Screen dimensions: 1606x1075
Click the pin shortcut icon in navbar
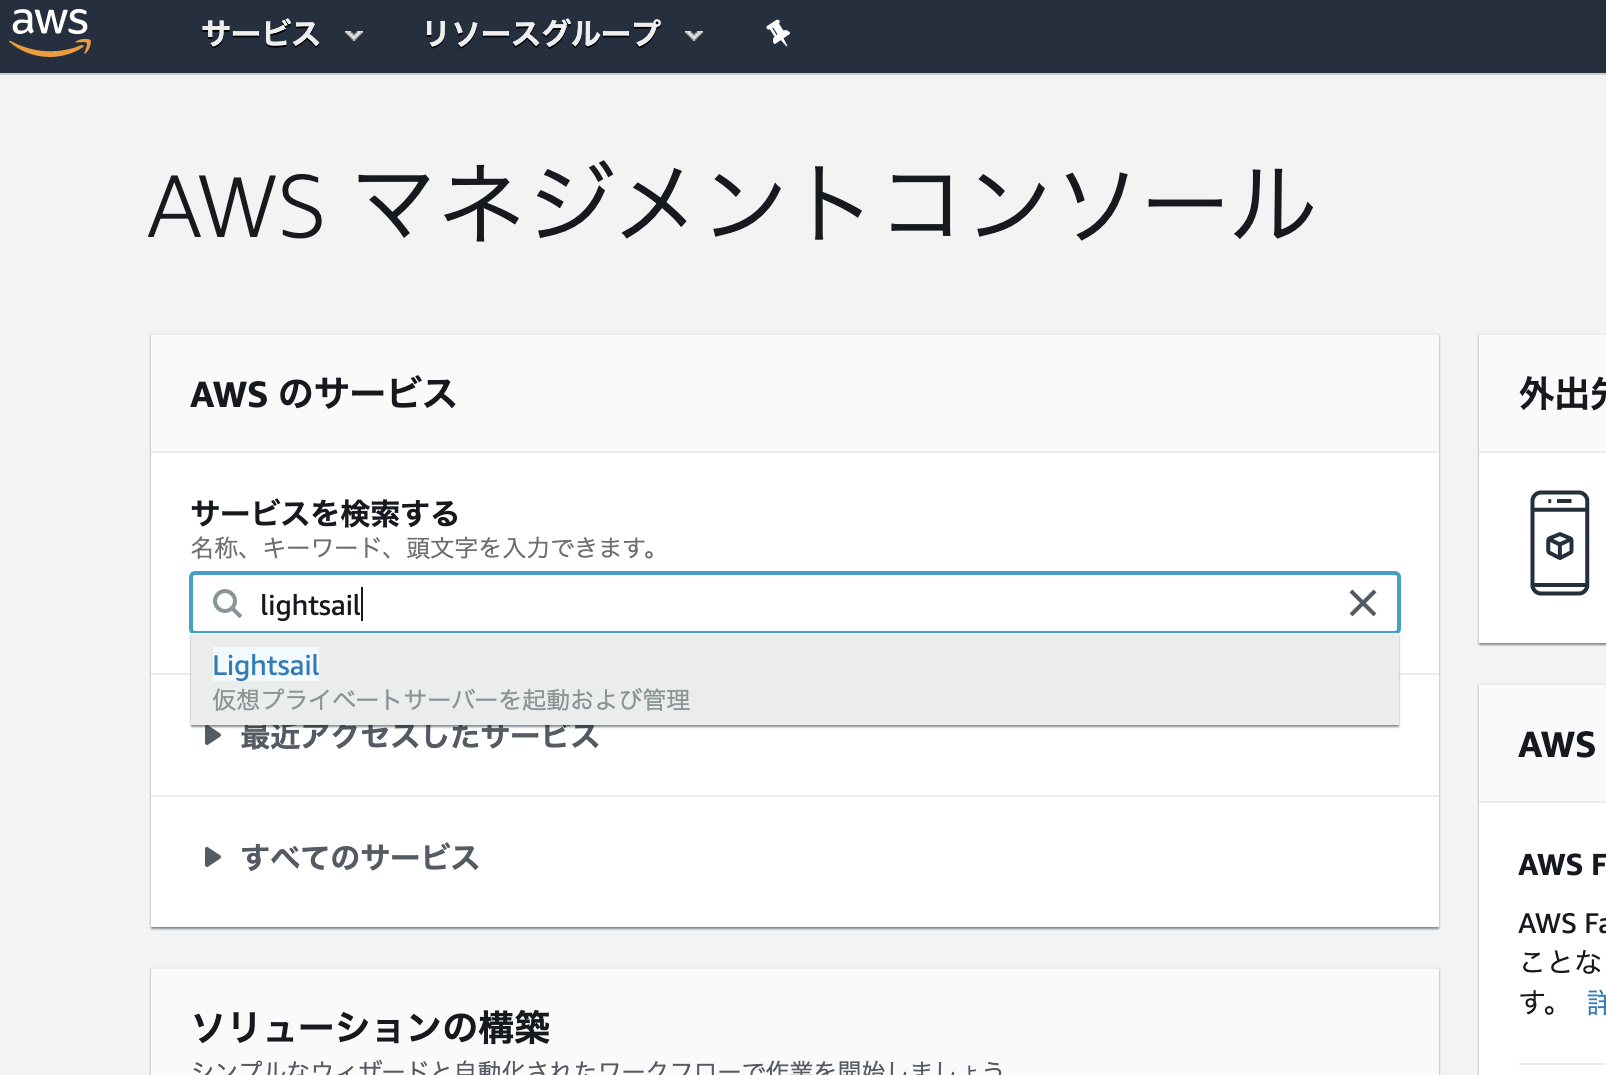(778, 34)
